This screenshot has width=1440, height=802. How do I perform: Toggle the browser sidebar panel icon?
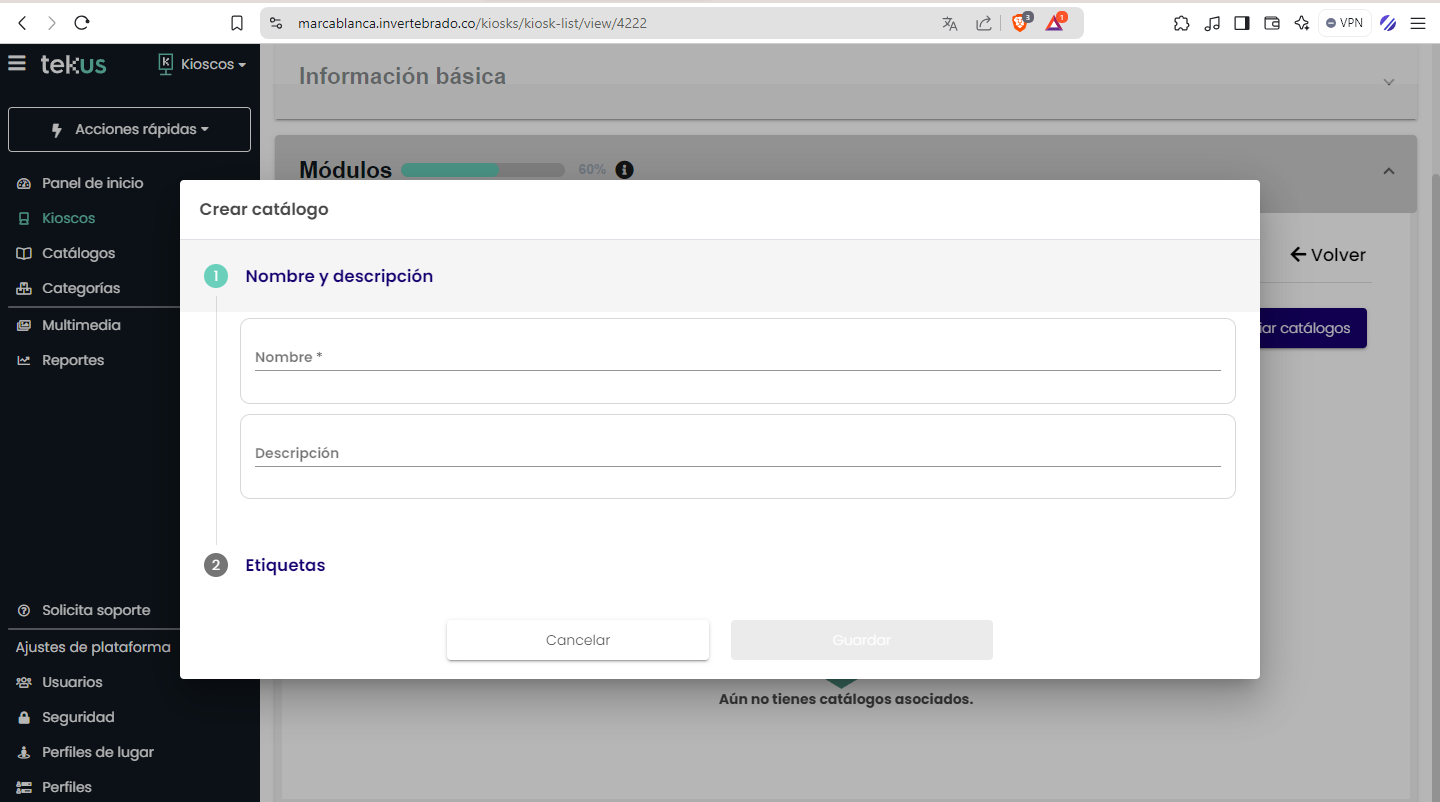[x=1242, y=23]
